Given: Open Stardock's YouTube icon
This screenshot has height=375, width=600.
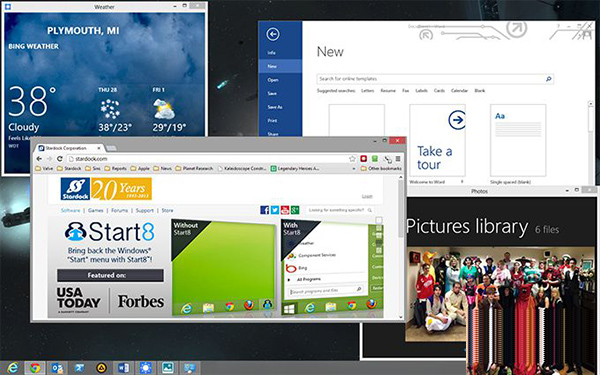Looking at the screenshot, I should point(285,210).
